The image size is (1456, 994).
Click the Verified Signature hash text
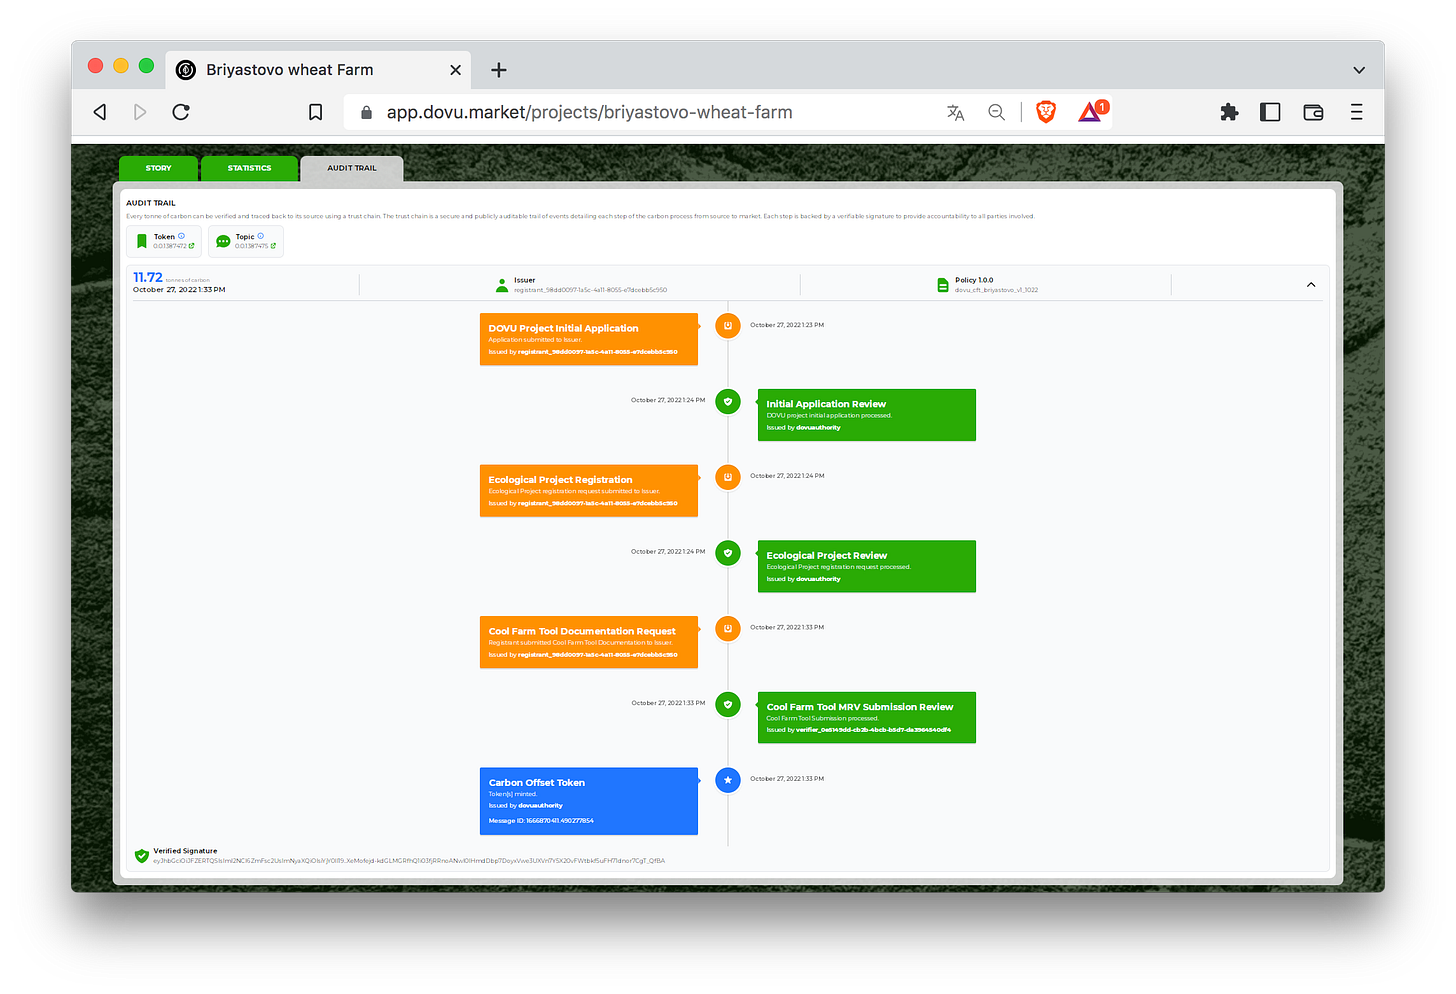409,861
